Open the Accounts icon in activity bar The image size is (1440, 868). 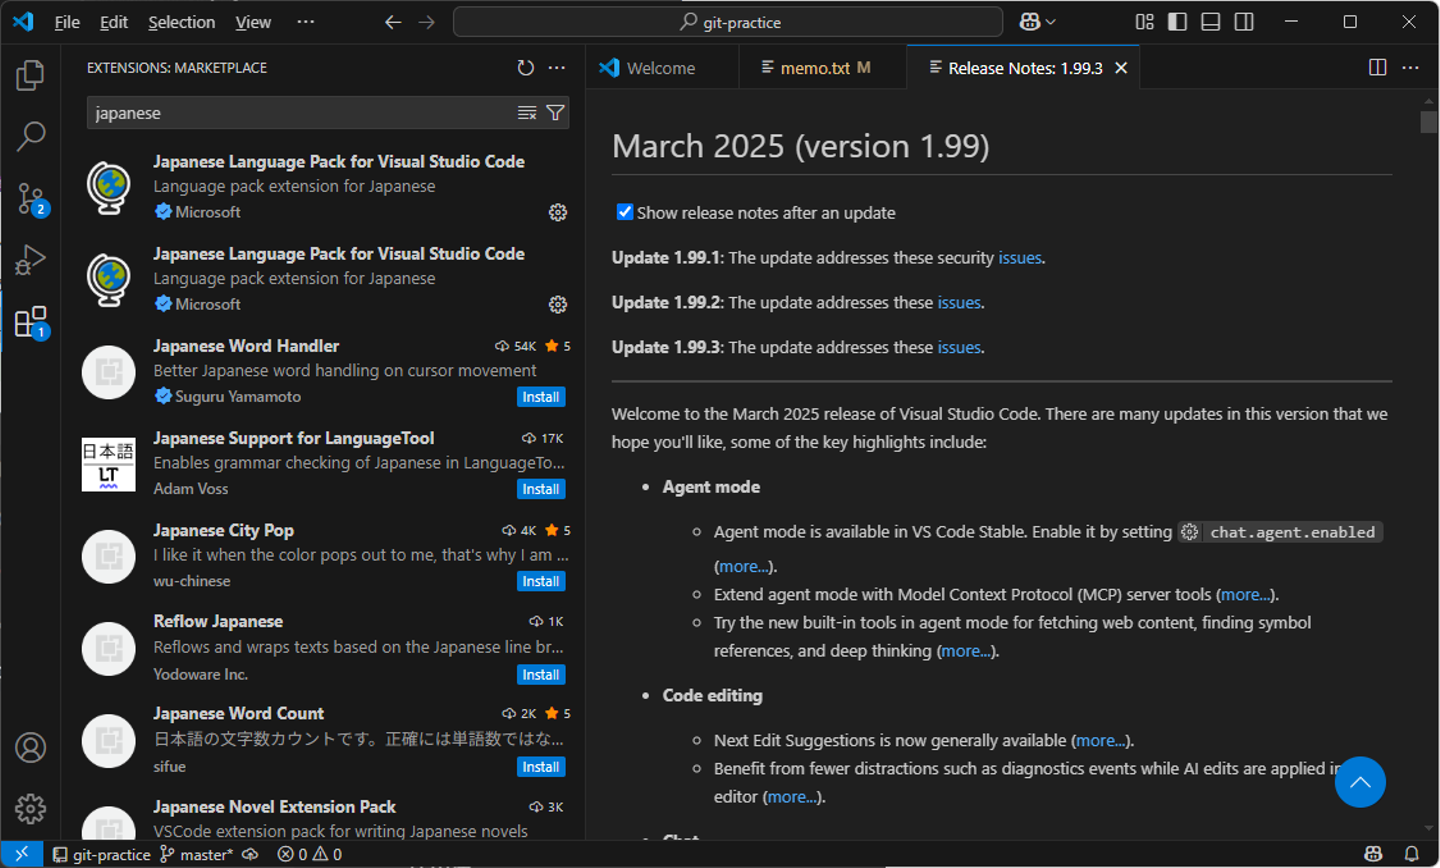tap(30, 747)
